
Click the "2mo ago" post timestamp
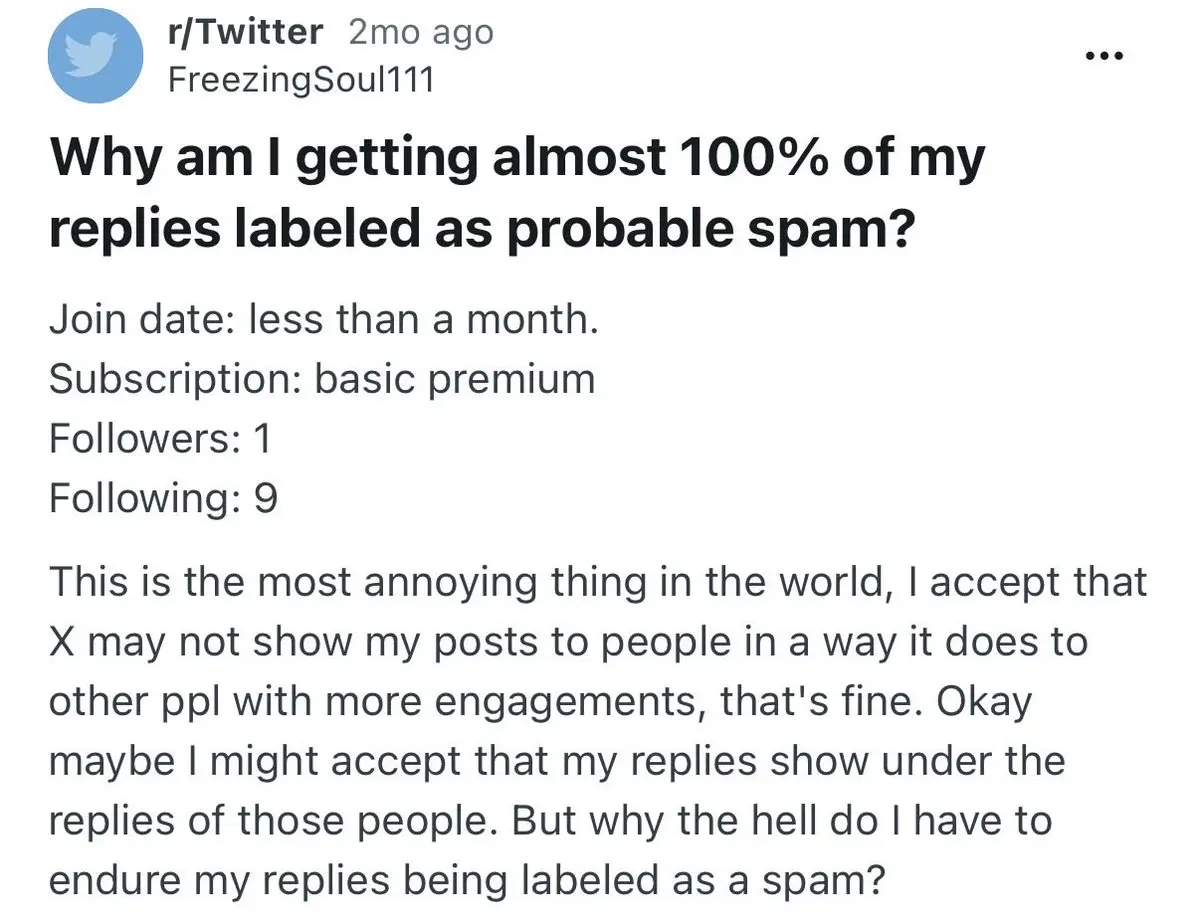click(421, 32)
